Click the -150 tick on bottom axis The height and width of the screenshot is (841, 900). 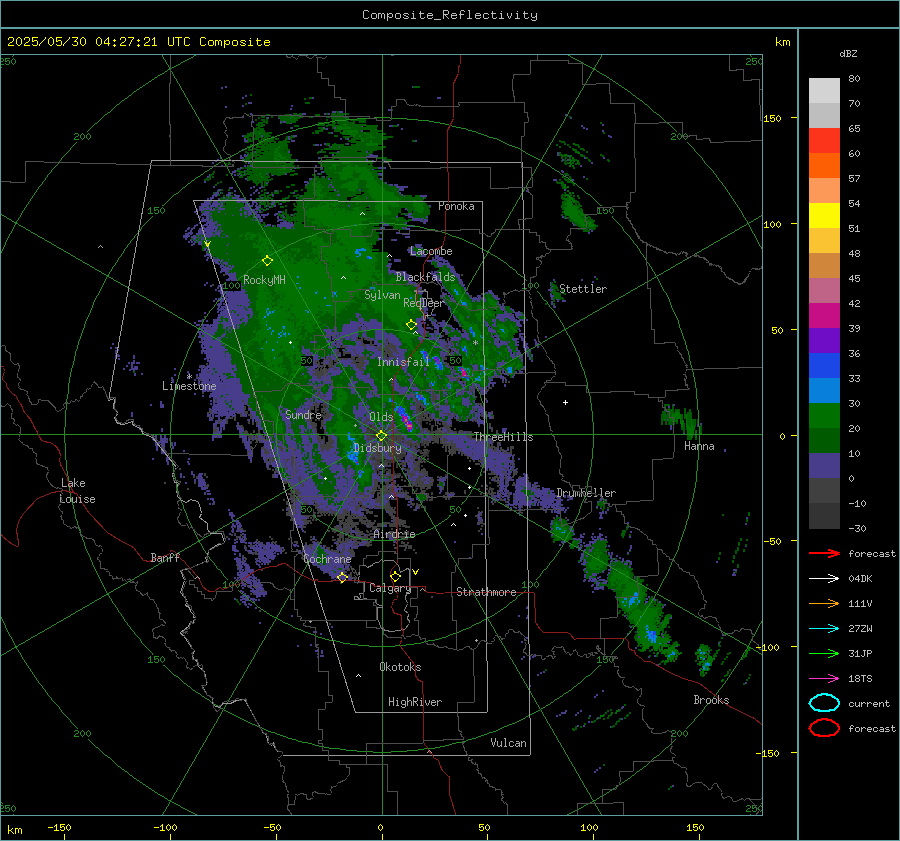(x=59, y=827)
